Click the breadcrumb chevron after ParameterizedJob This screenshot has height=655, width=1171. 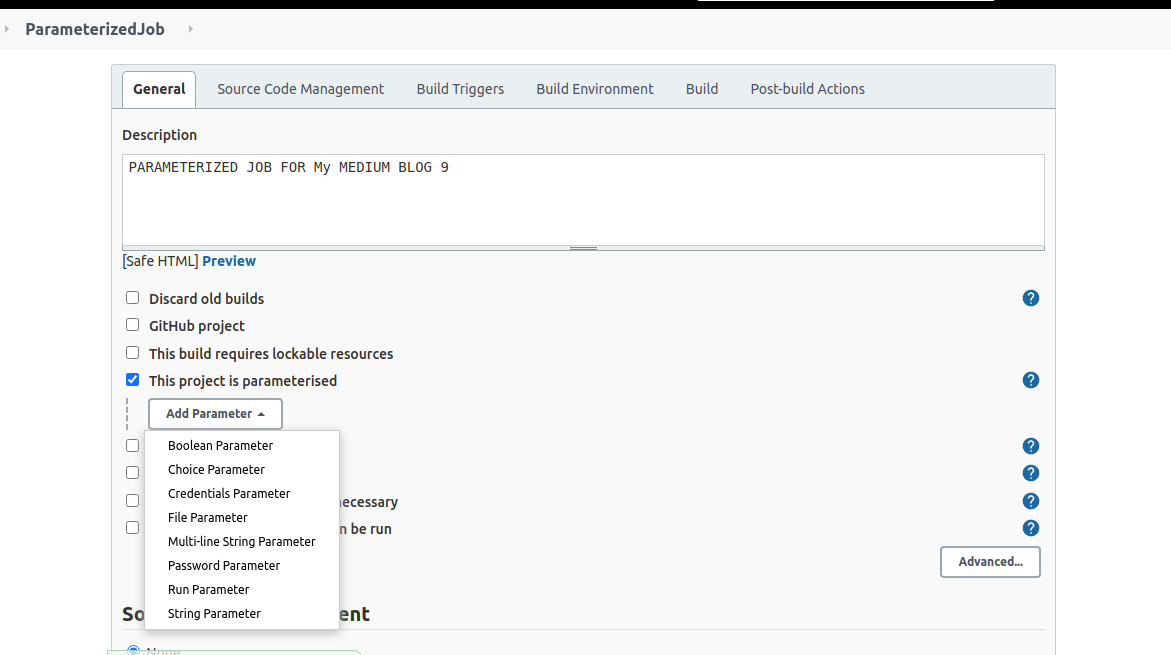tap(189, 30)
